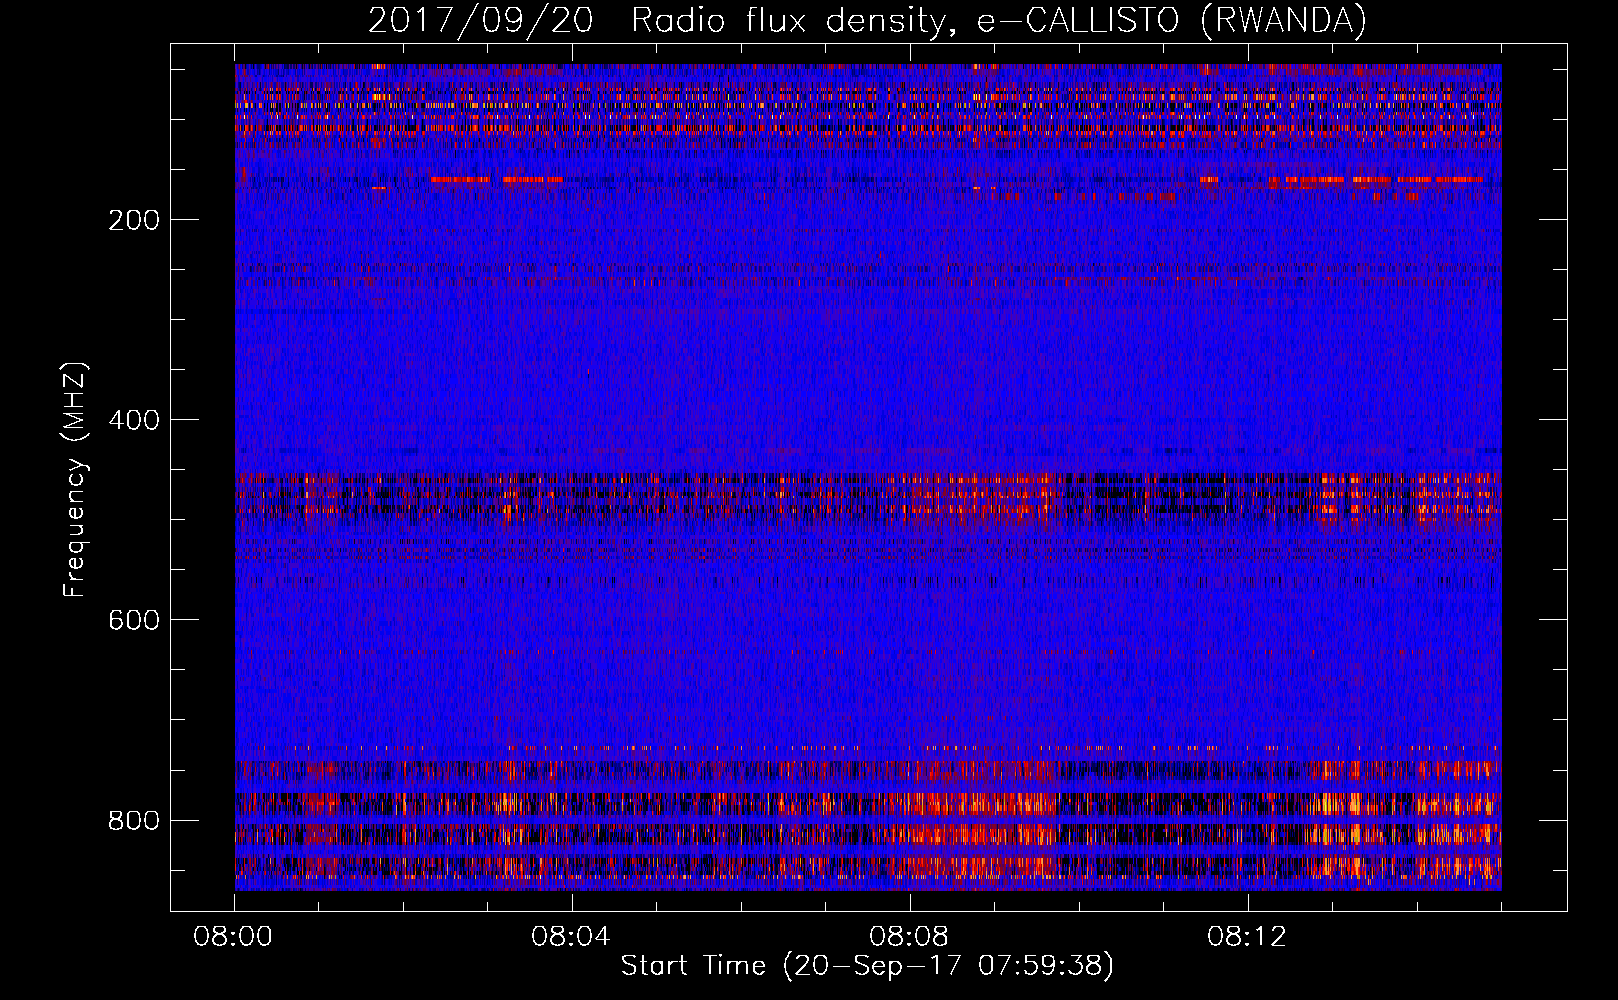The image size is (1618, 1000).
Task: Click the 08:12 time tick label
Action: [x=1247, y=937]
